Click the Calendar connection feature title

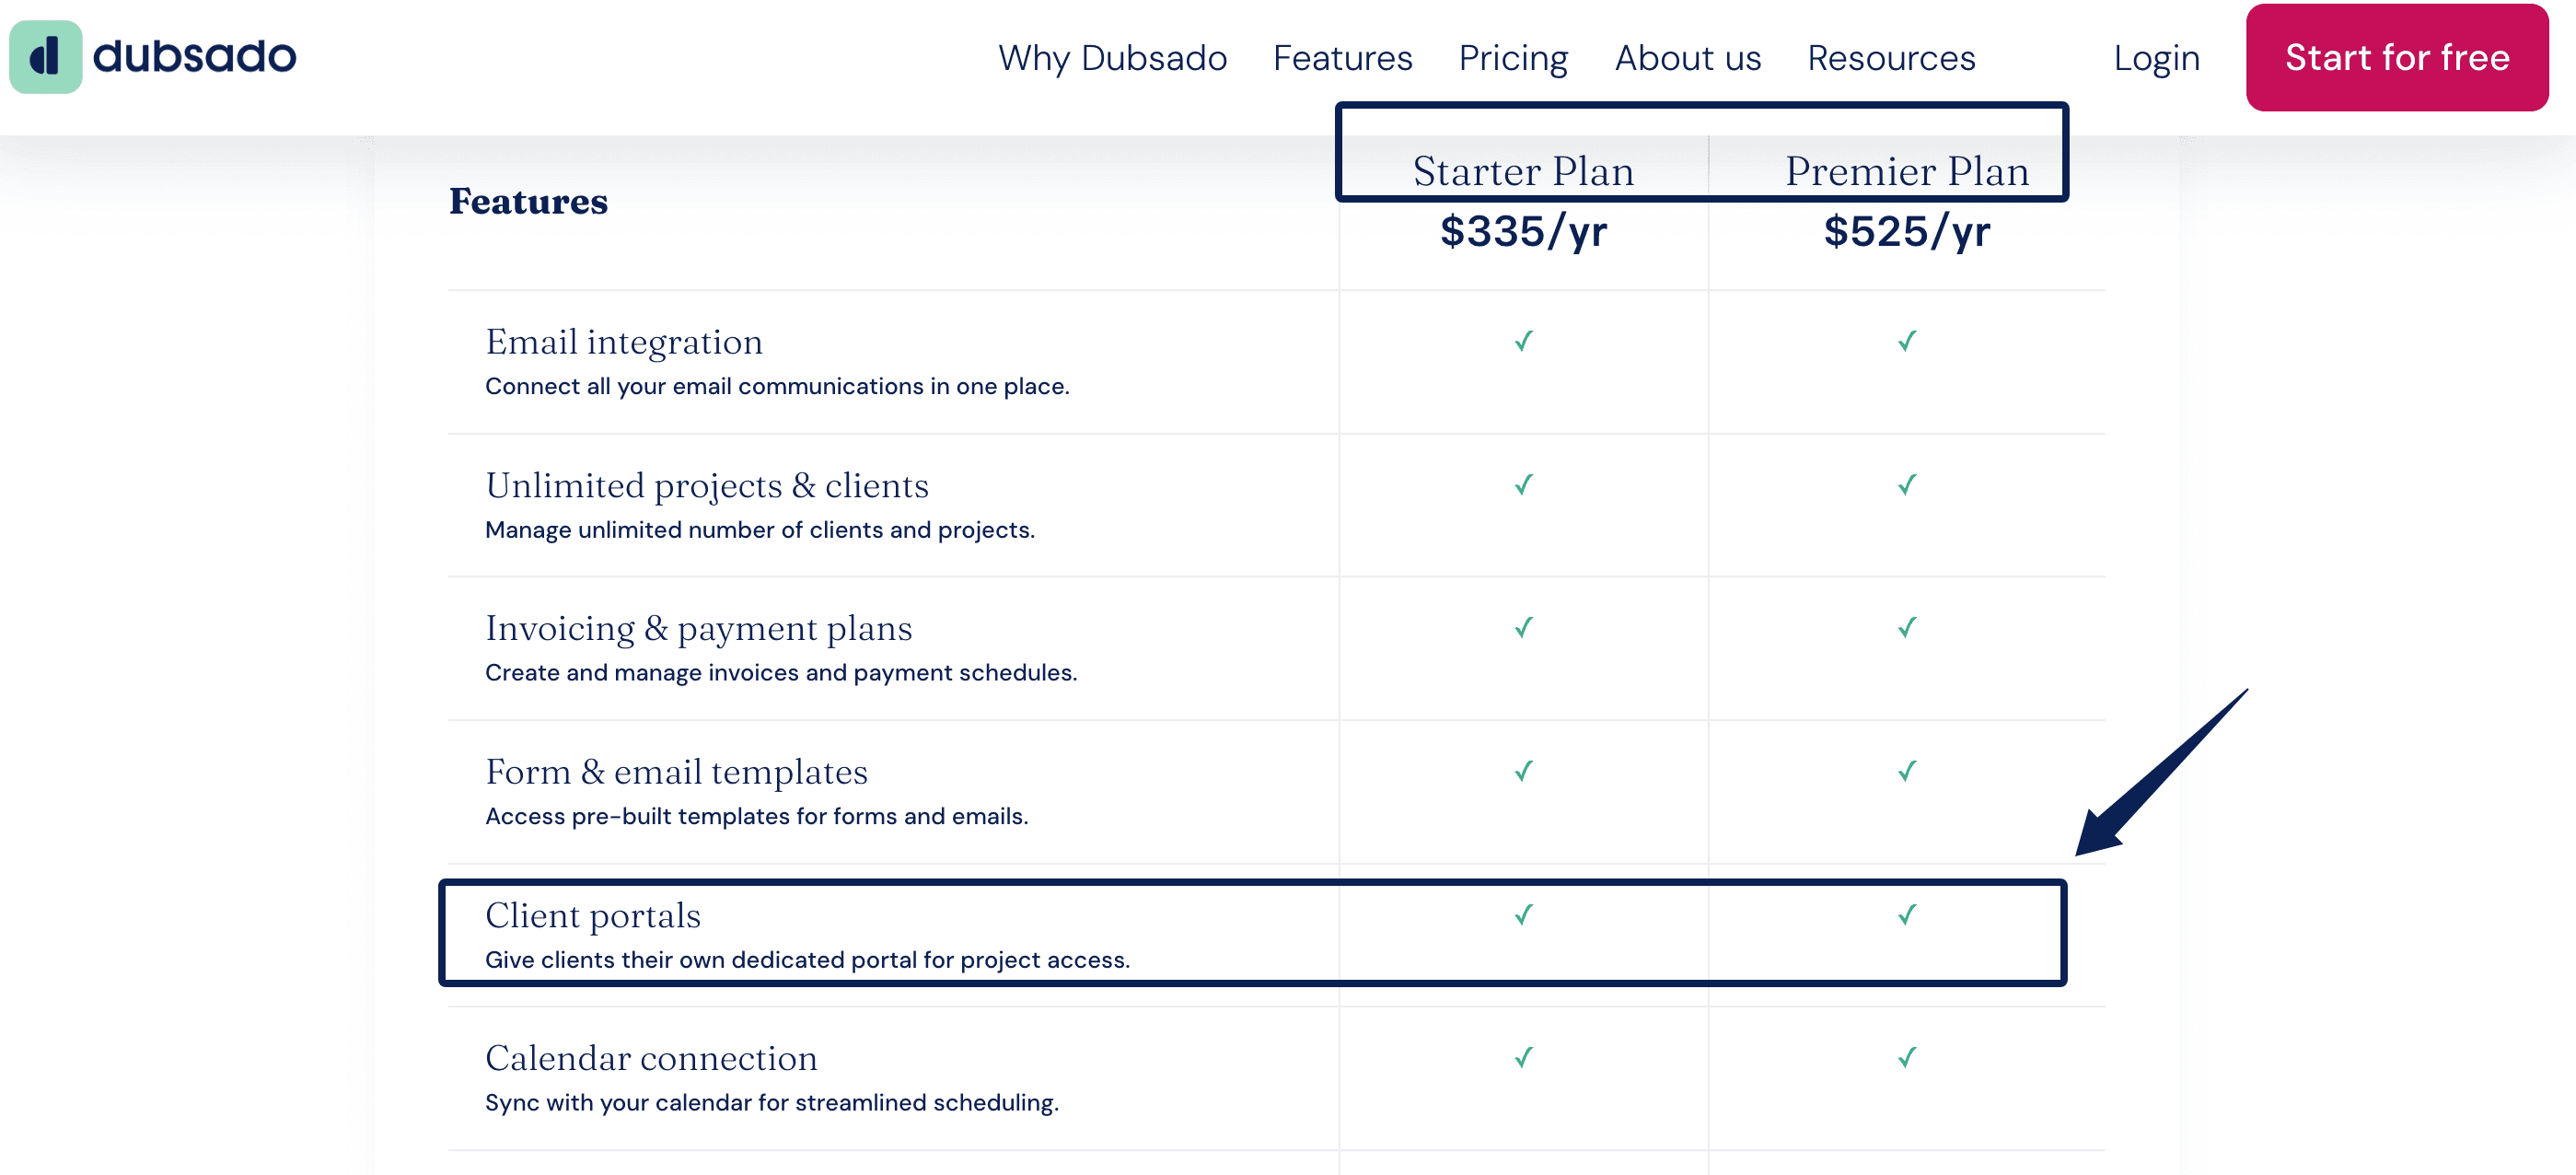pyautogui.click(x=651, y=1058)
